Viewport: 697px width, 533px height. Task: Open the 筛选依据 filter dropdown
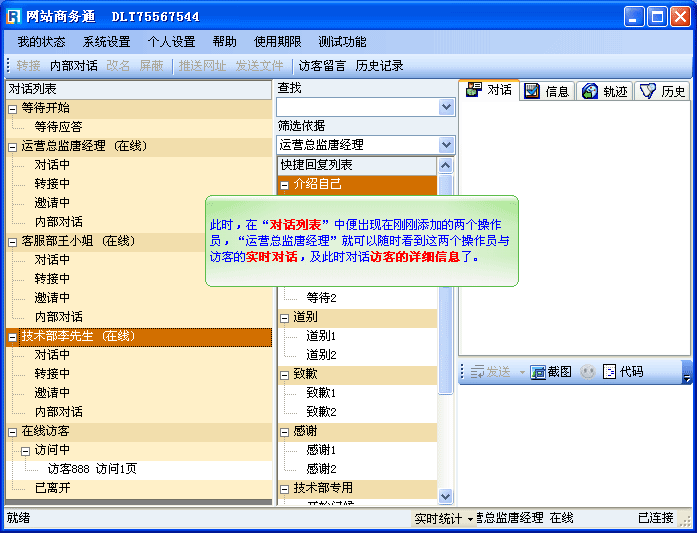[446, 145]
